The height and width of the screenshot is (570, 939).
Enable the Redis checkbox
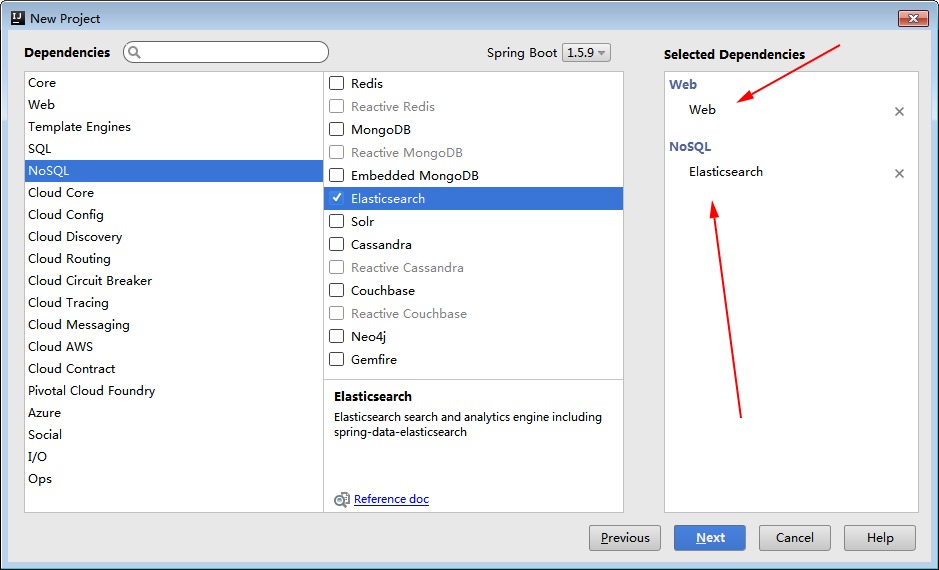[x=337, y=84]
